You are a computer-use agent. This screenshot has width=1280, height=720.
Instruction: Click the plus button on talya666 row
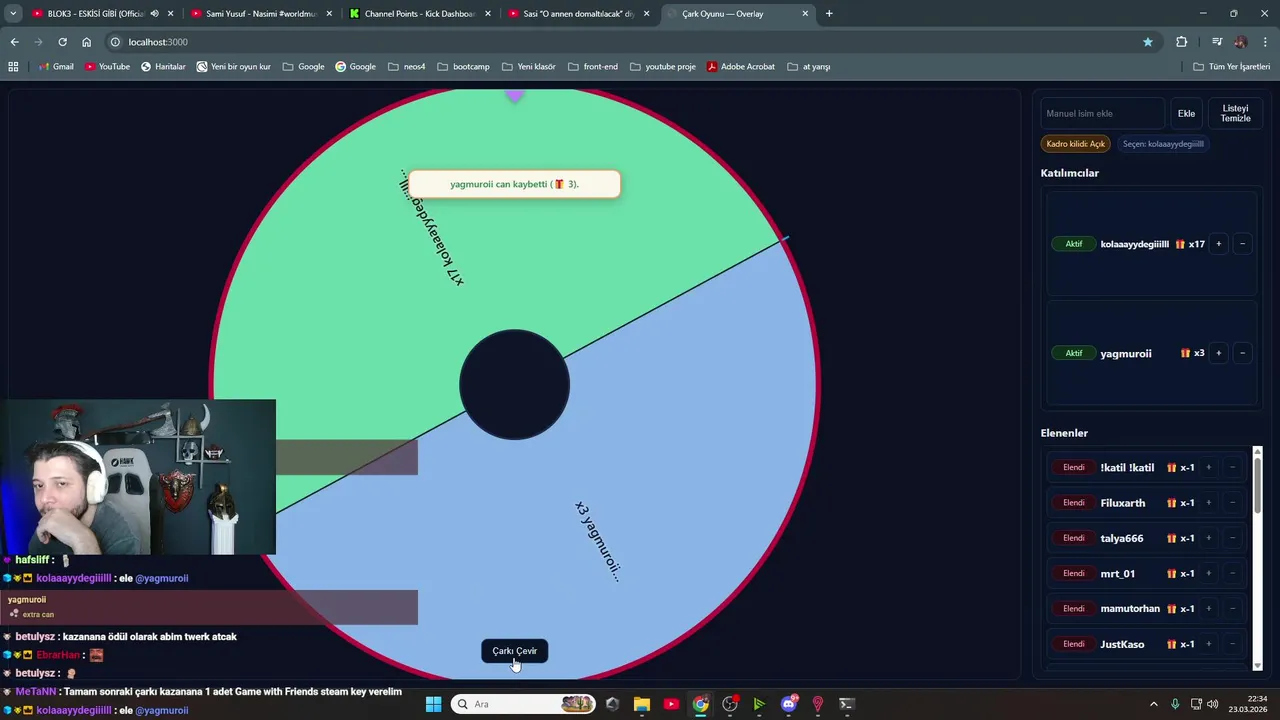coord(1208,538)
